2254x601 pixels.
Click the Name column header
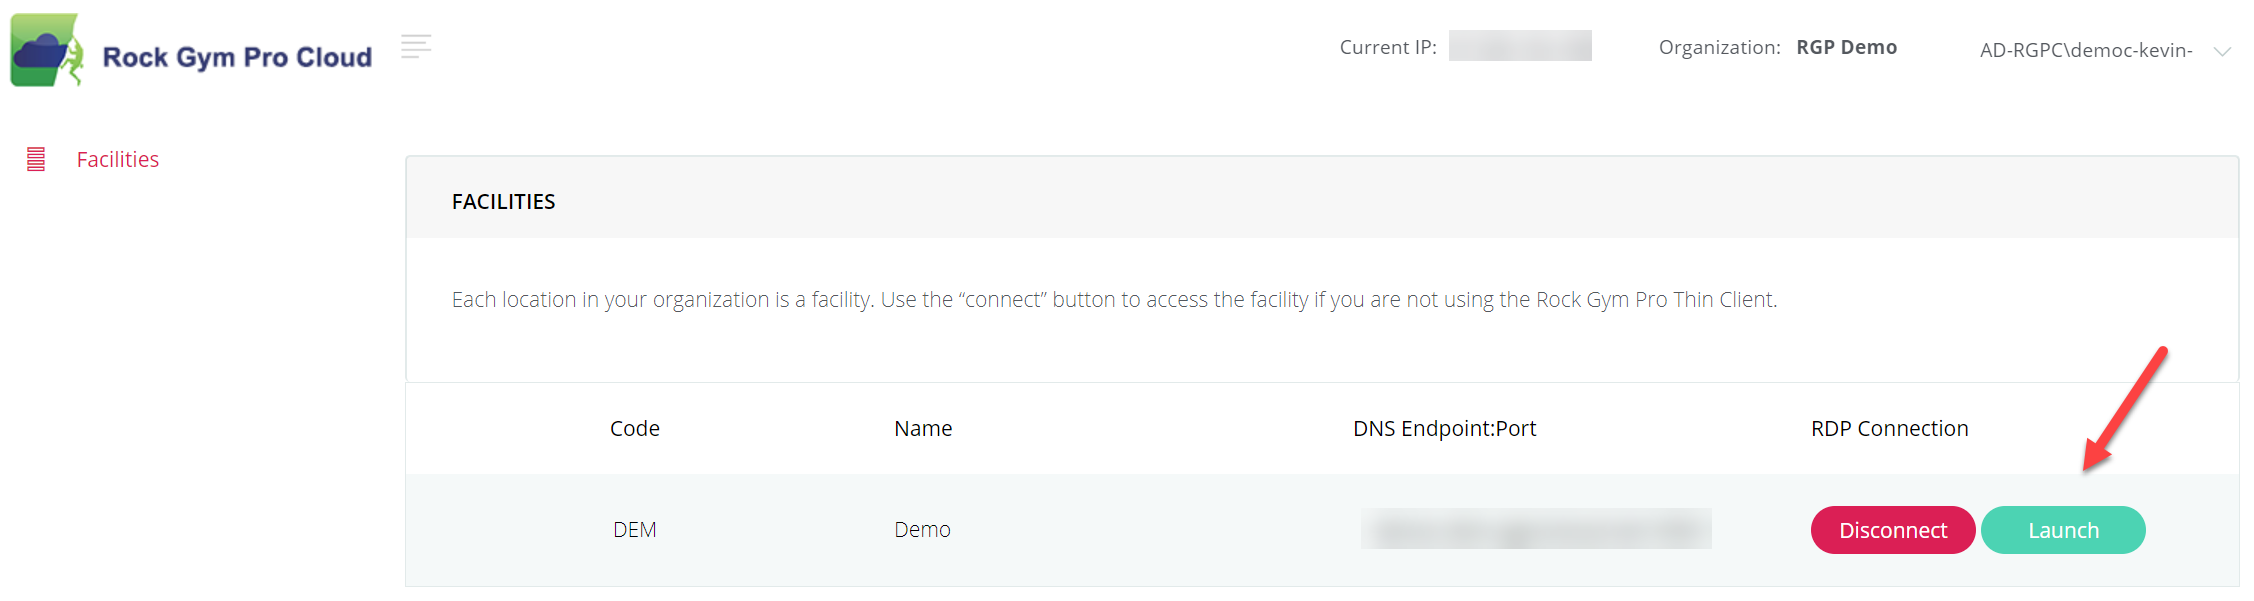pos(923,429)
